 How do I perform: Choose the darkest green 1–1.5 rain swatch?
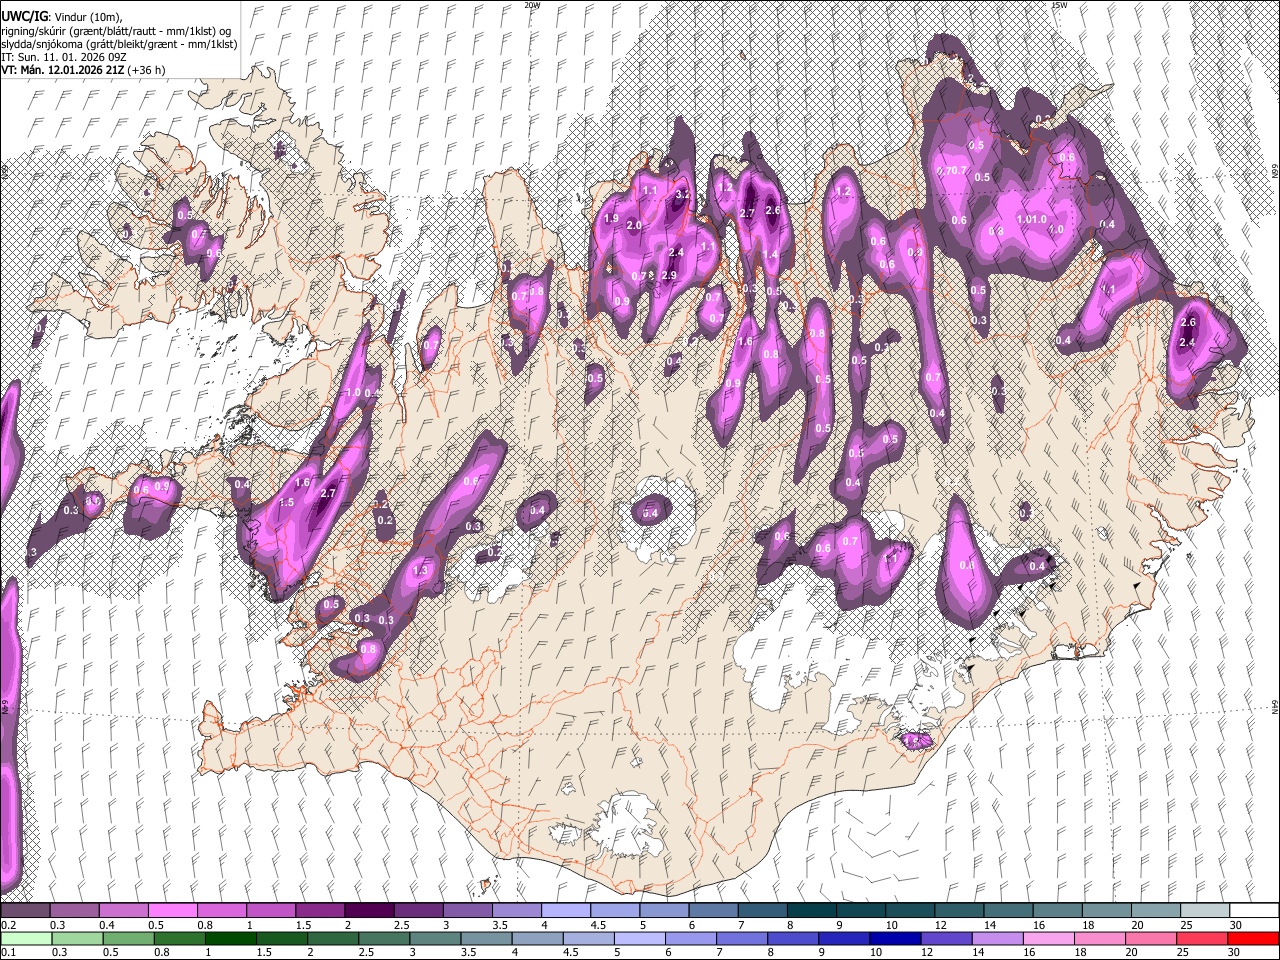pyautogui.click(x=230, y=938)
